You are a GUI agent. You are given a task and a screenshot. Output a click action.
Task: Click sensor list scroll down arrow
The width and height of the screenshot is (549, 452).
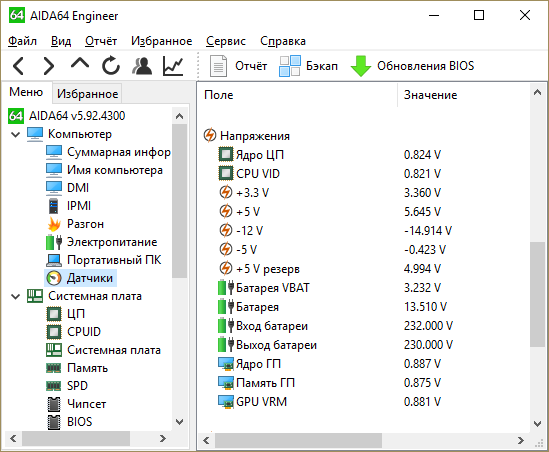tap(538, 423)
